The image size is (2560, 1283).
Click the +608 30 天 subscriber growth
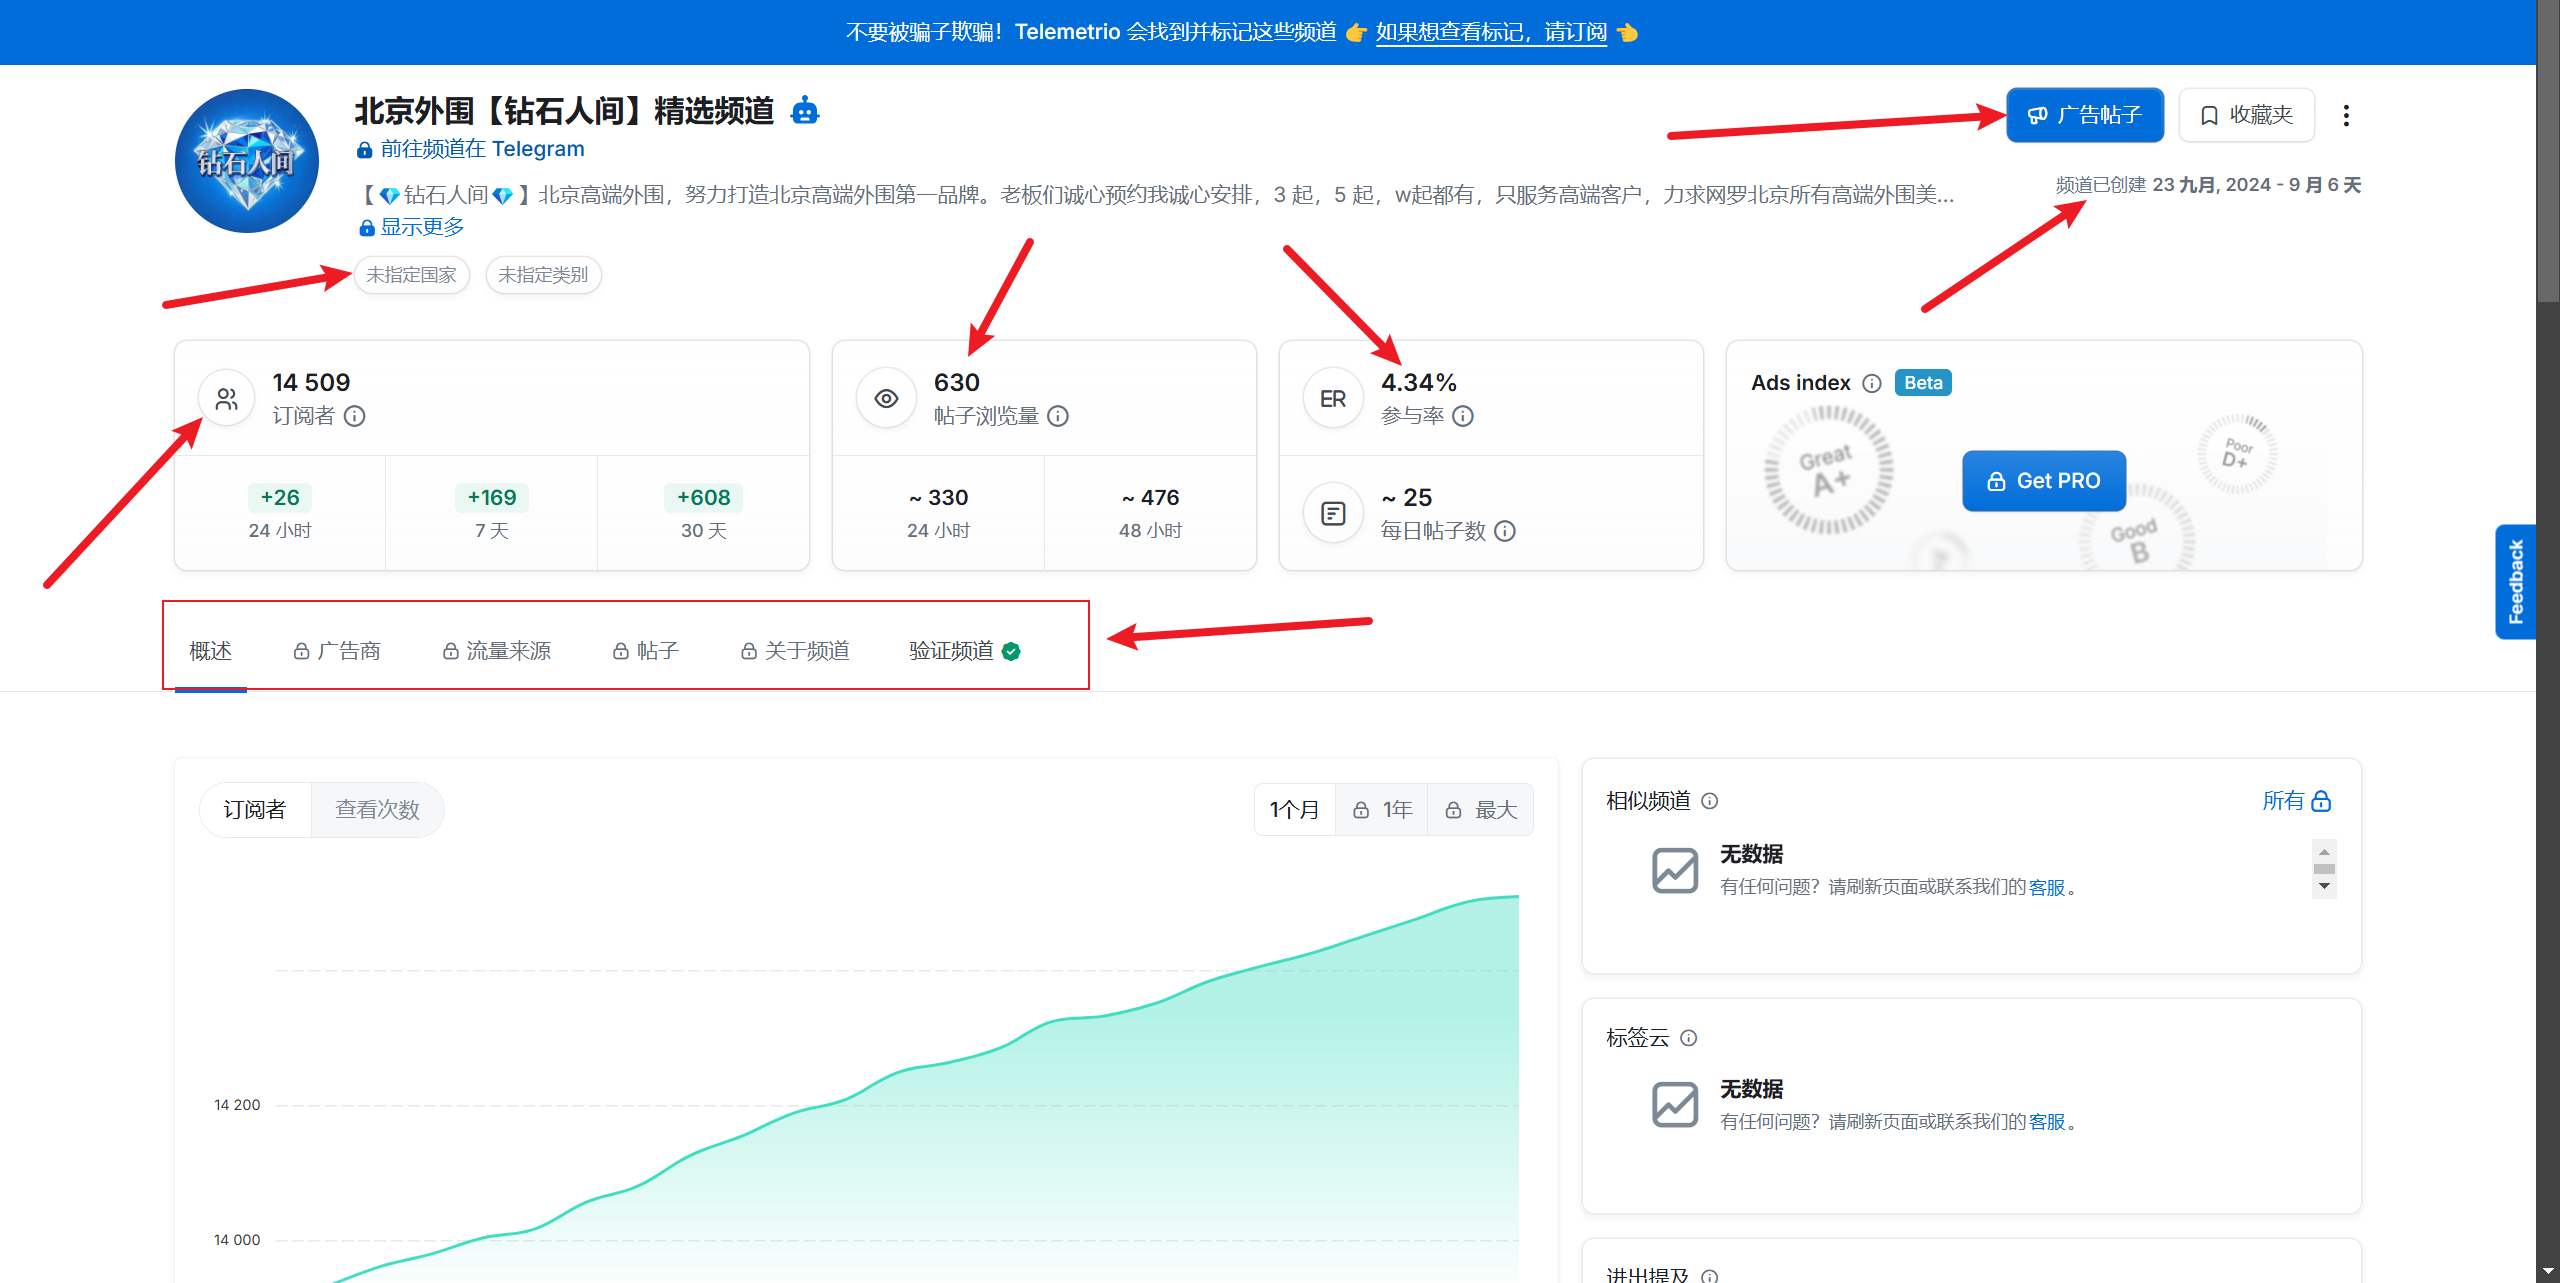[704, 513]
